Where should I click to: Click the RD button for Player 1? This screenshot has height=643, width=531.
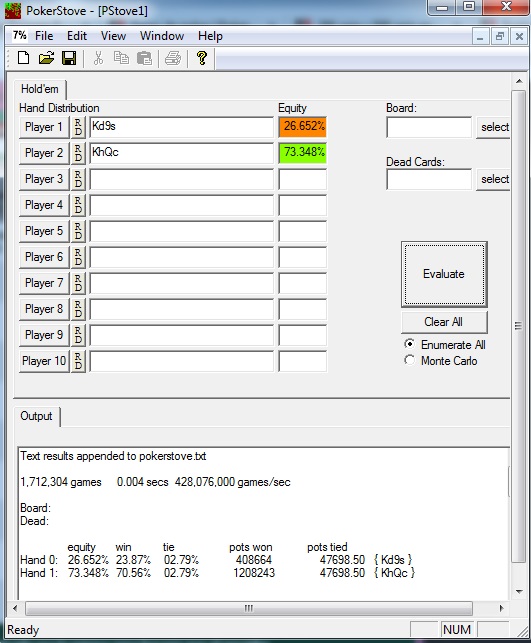coord(78,127)
